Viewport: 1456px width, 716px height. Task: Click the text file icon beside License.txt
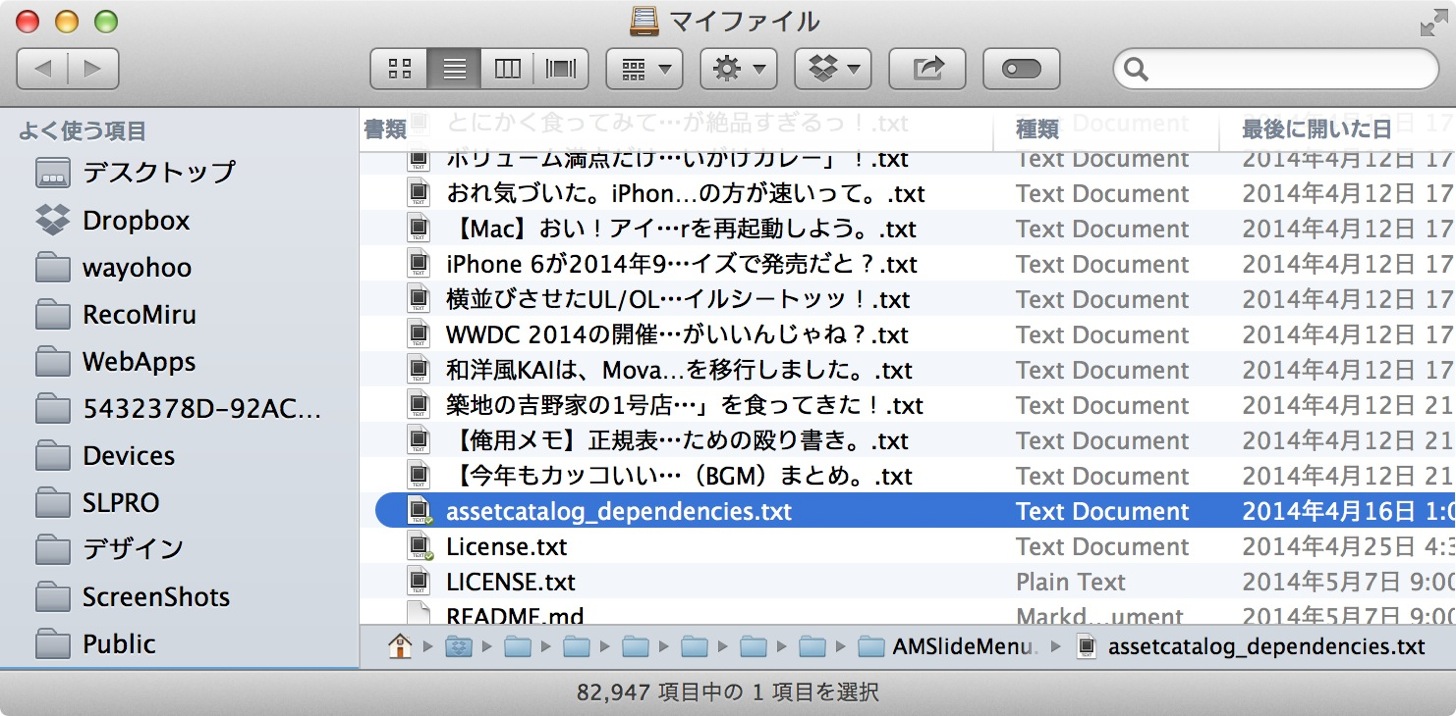(419, 546)
